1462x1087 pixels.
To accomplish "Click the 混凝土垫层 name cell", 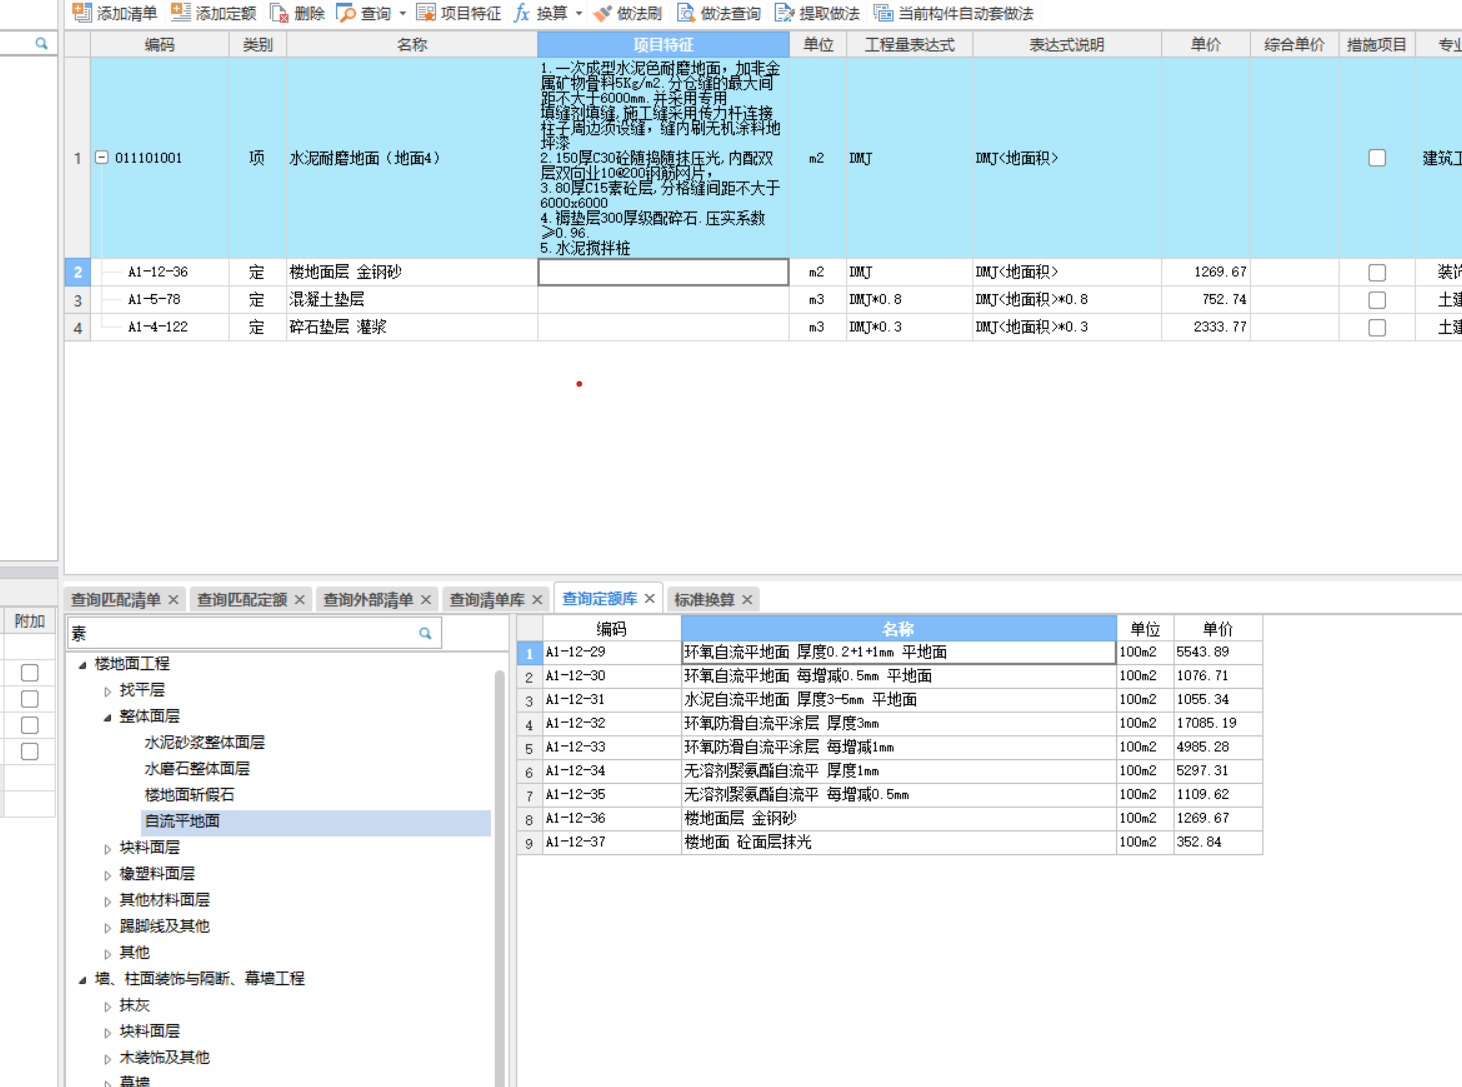I will tap(412, 299).
